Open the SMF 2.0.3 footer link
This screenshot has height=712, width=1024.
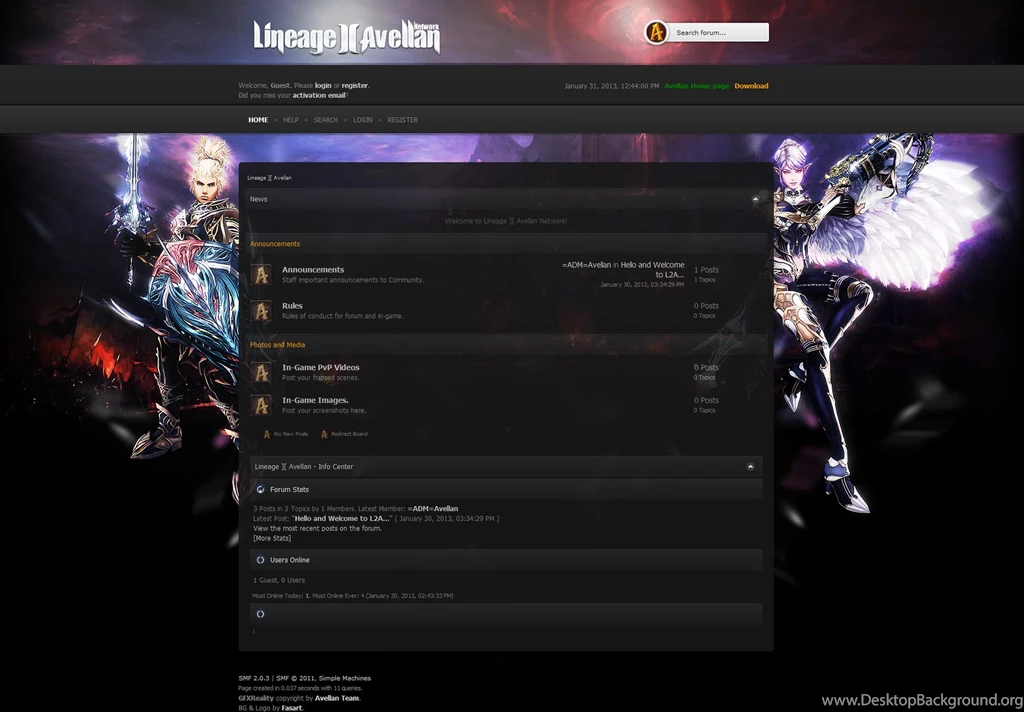tap(253, 679)
